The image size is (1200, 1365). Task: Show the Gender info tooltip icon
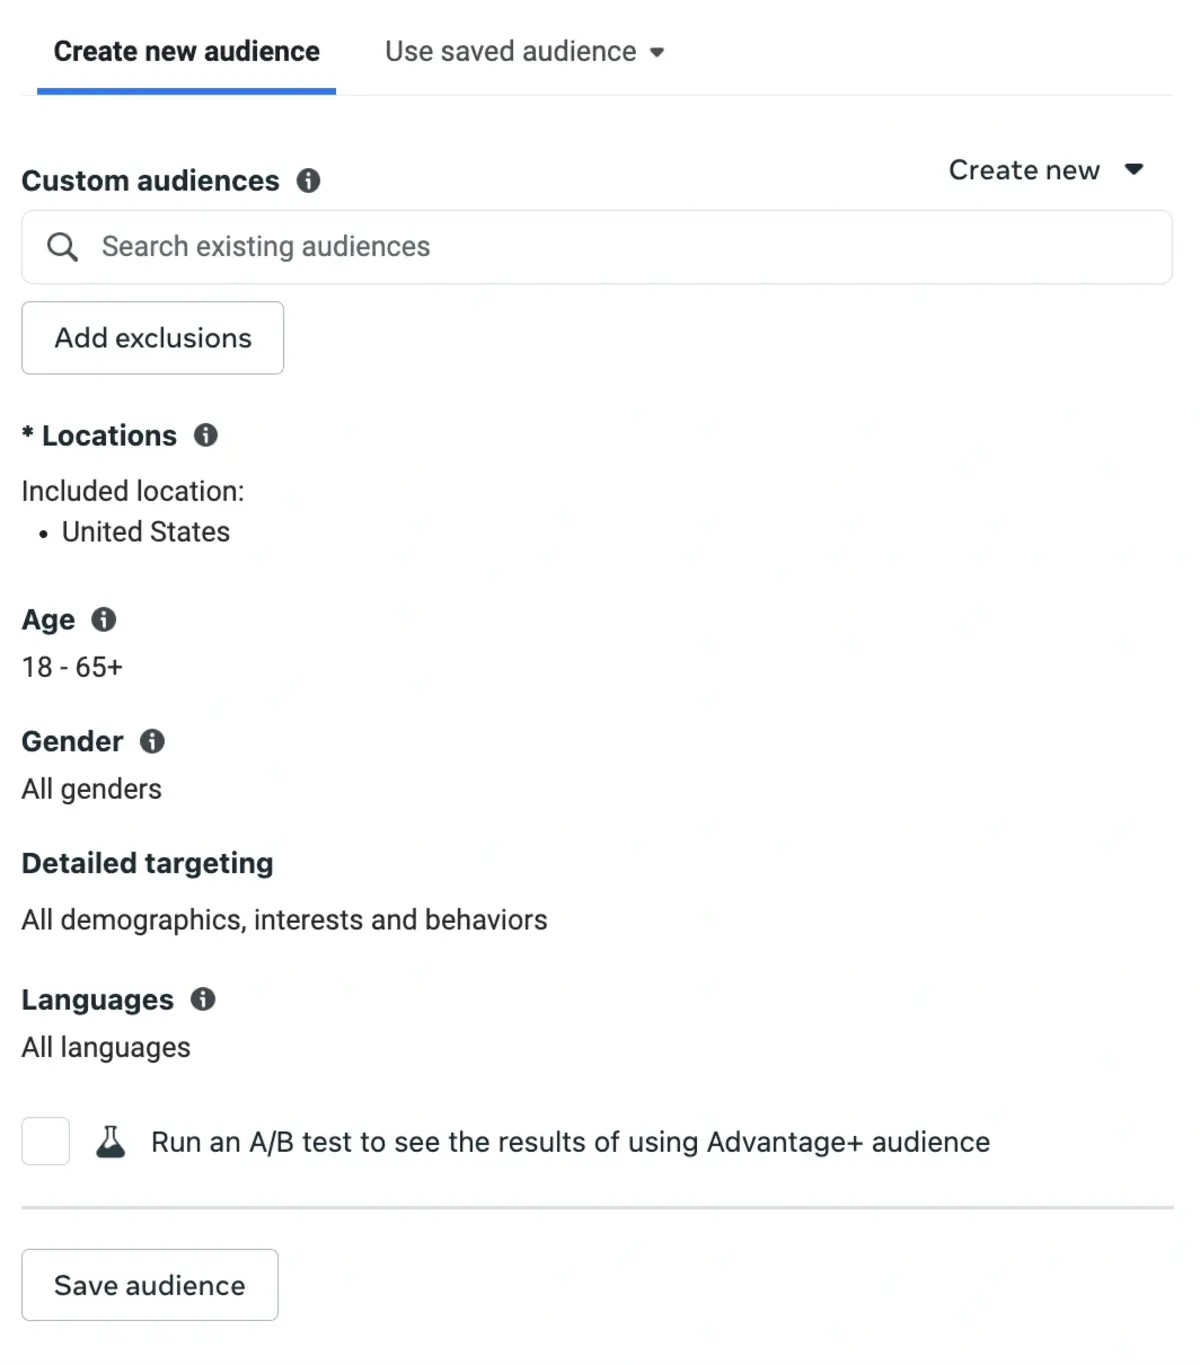coord(151,741)
